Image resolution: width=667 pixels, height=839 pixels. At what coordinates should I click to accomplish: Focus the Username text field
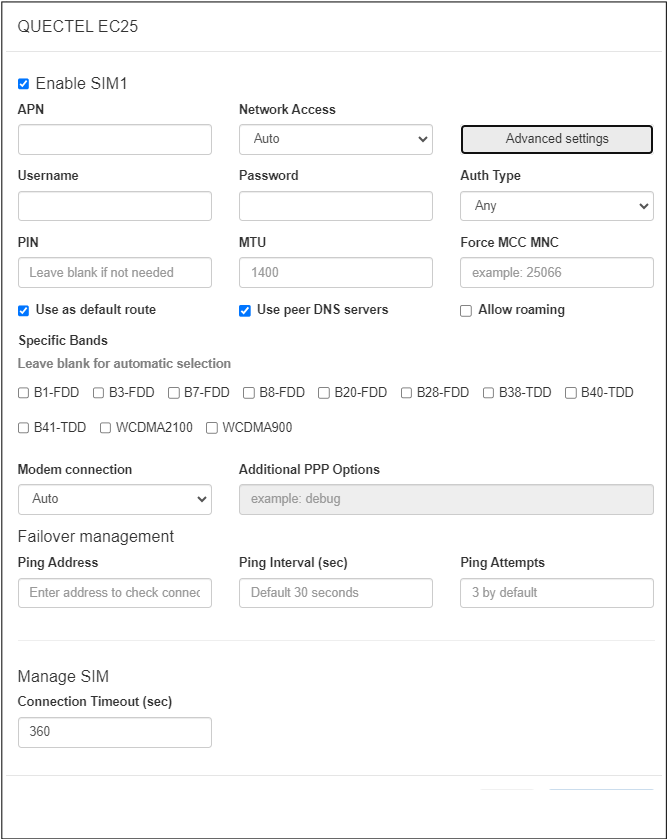tap(114, 206)
